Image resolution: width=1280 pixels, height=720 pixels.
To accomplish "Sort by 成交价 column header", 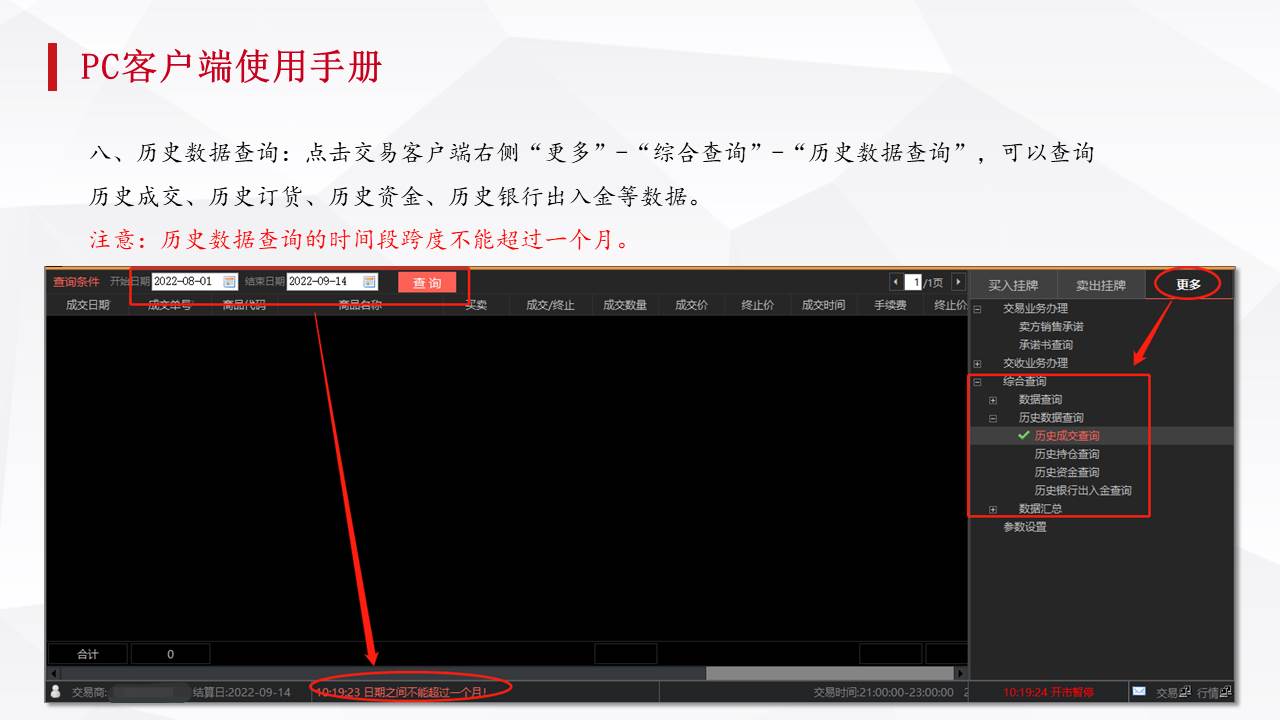I will pos(692,305).
